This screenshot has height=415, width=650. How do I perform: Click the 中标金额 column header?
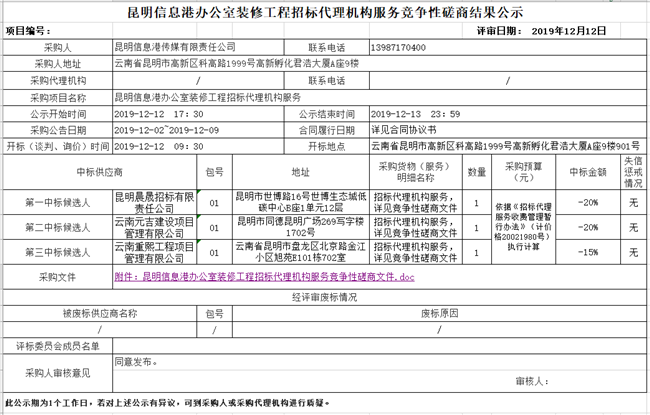588,172
